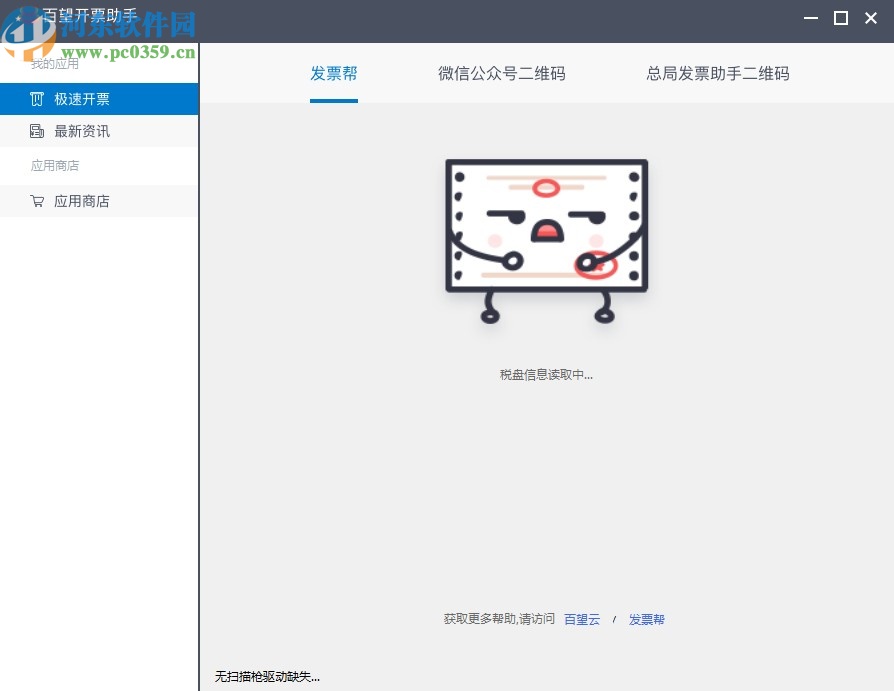
Task: Switch to the 微信公众号二维码 tab
Action: [x=502, y=73]
